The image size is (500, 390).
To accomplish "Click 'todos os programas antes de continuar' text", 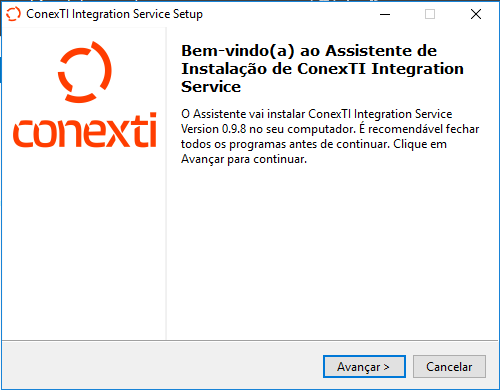I will pyautogui.click(x=285, y=144).
